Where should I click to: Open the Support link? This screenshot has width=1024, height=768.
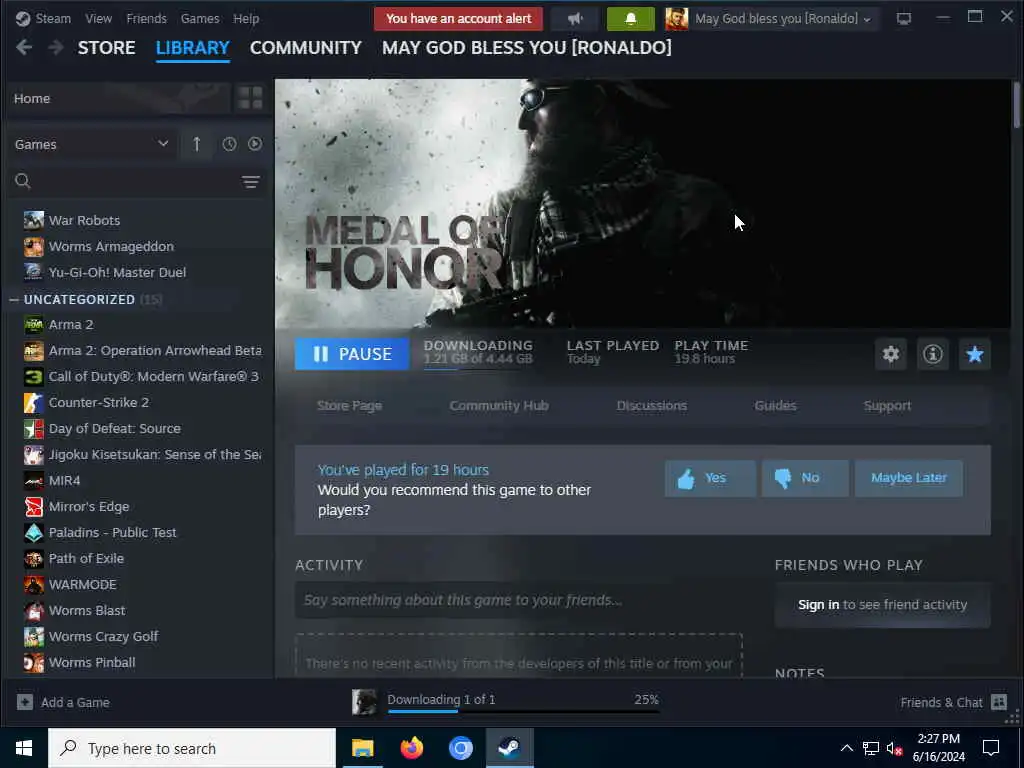(x=887, y=406)
